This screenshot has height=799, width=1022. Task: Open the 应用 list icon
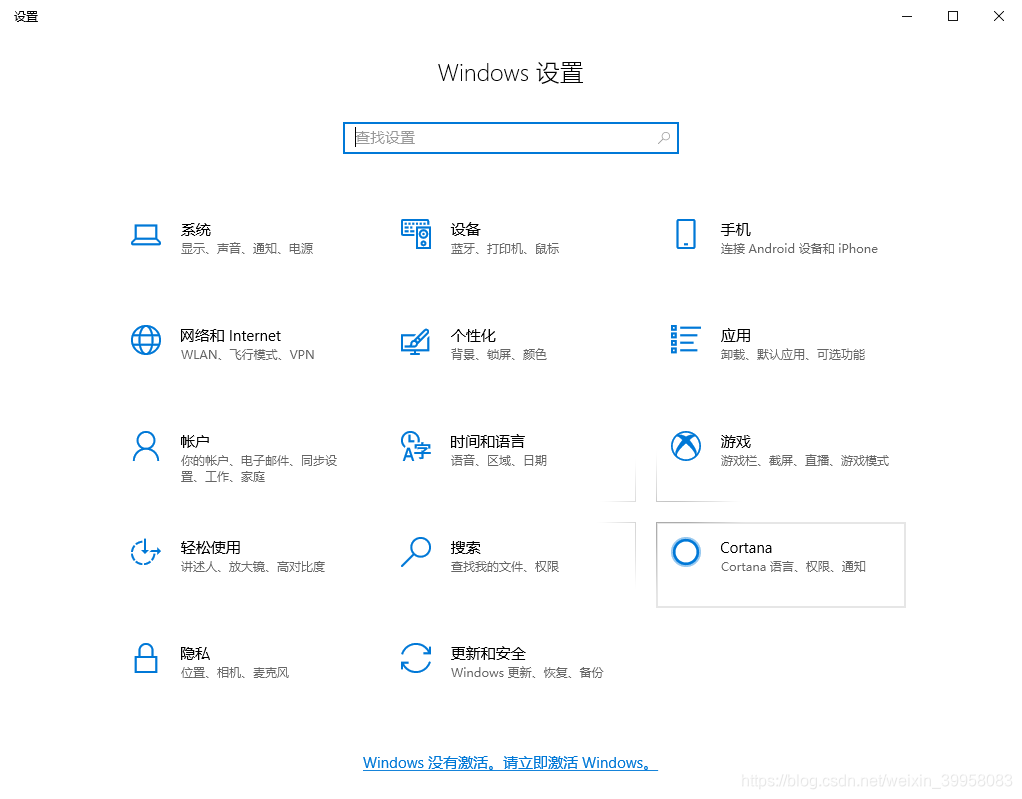click(686, 340)
